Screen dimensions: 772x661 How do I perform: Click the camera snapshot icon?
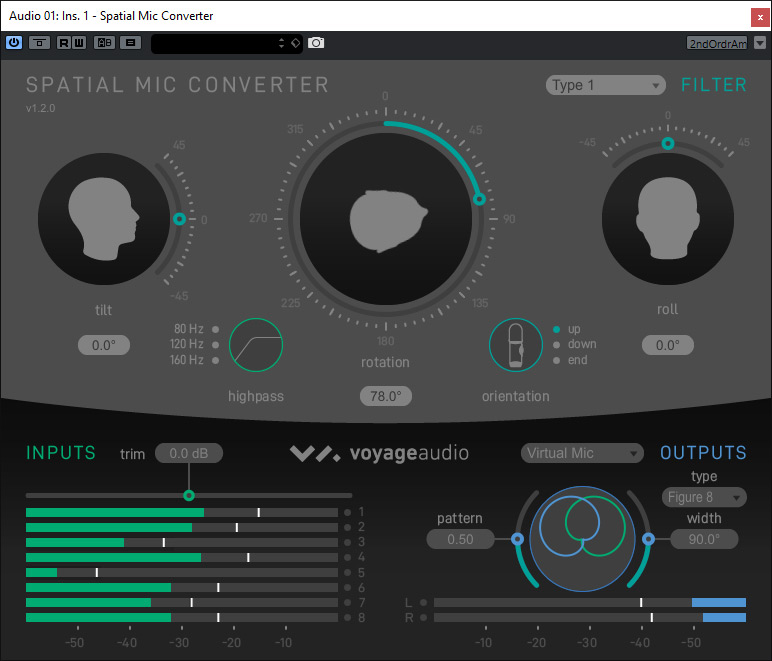click(316, 43)
